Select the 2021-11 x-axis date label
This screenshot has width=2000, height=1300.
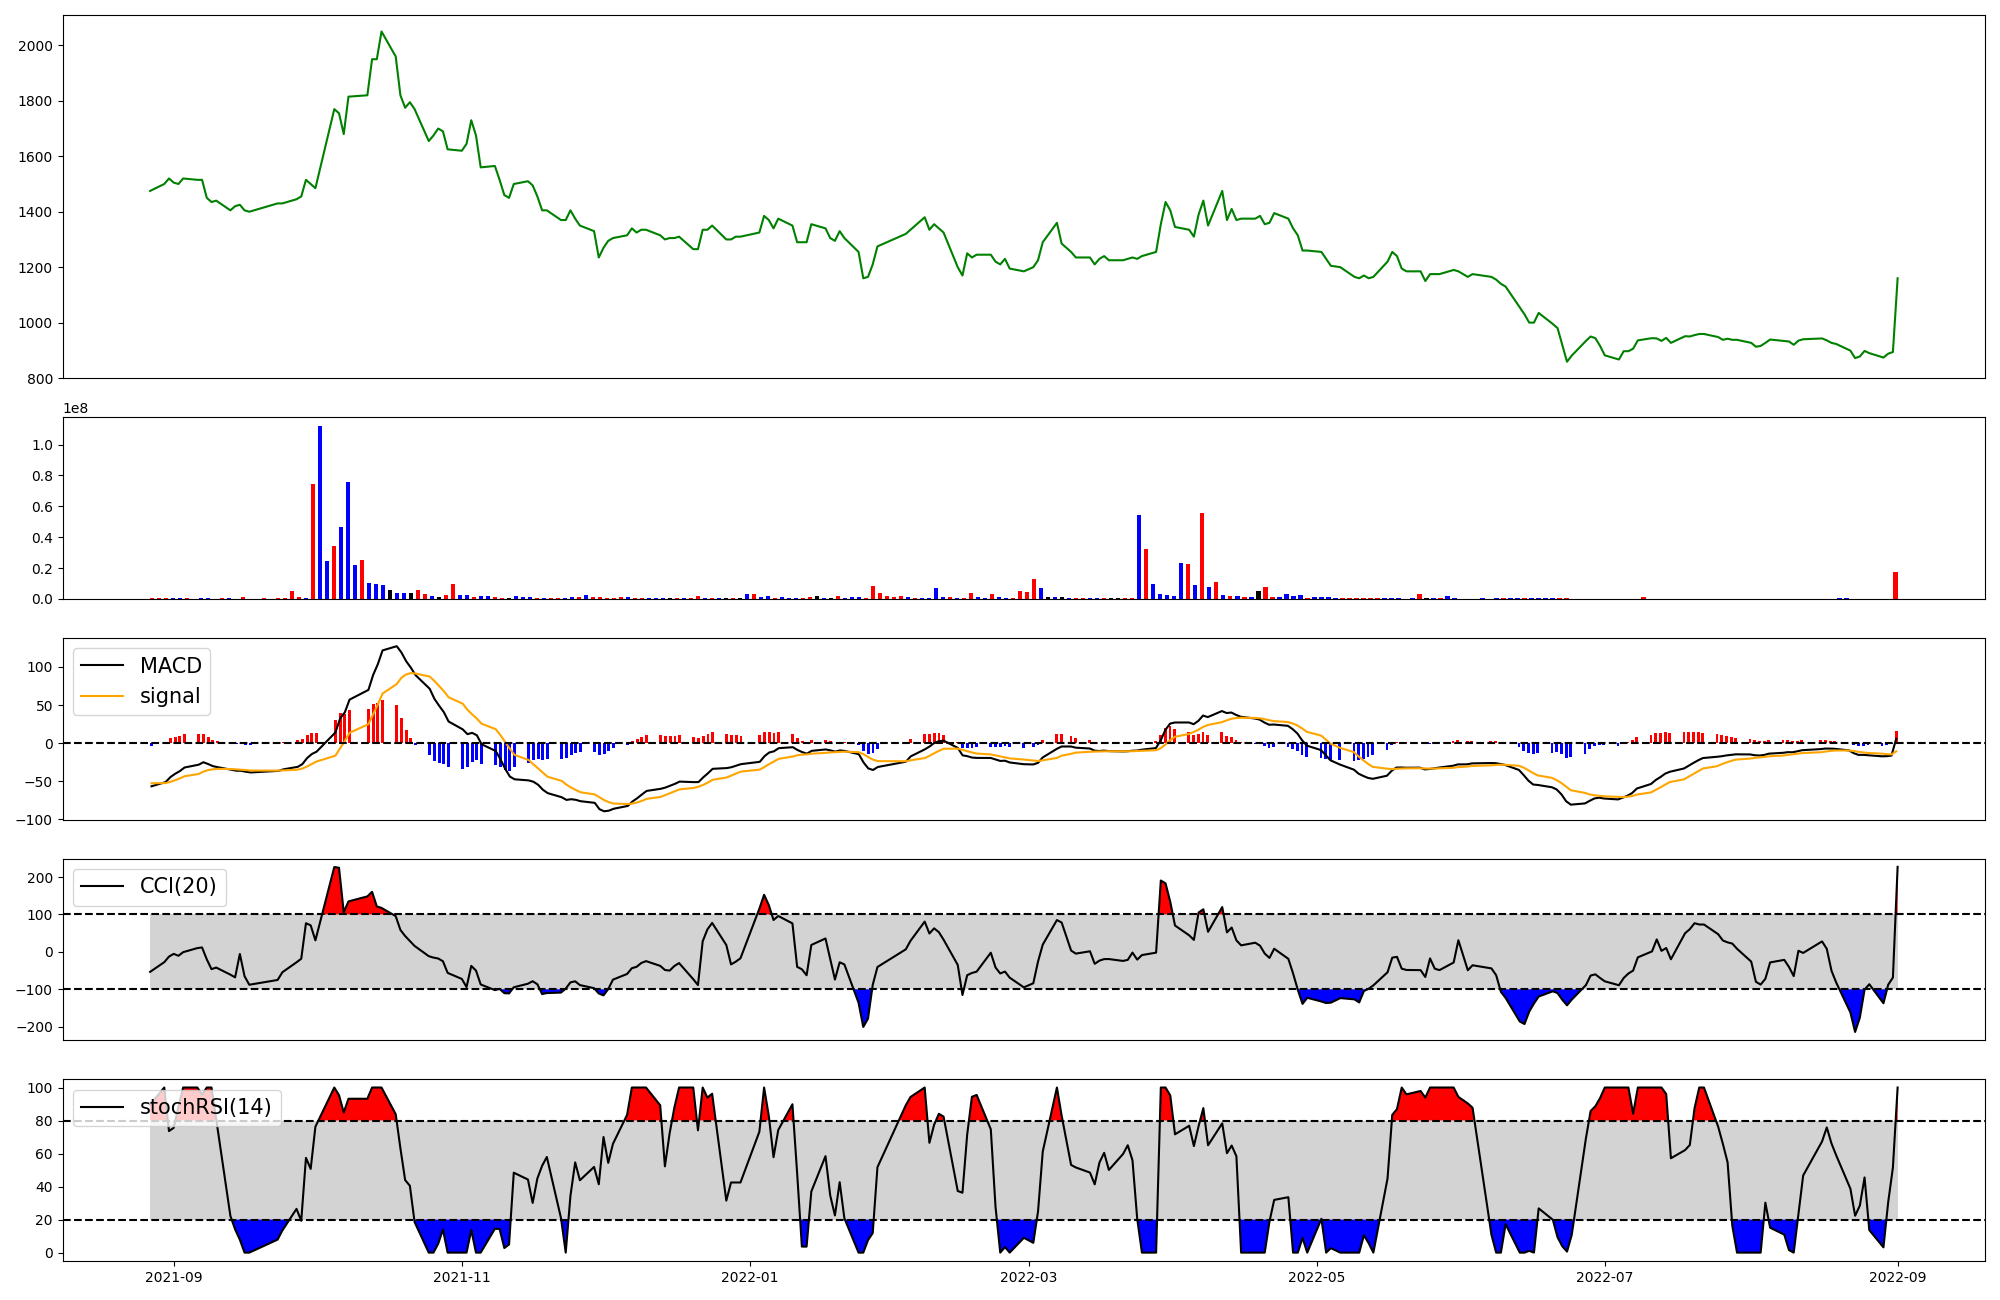(x=462, y=1277)
